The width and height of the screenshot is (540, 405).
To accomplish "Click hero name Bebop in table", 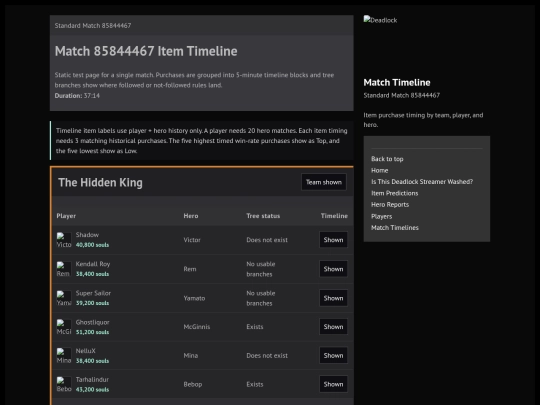I will coord(193,384).
